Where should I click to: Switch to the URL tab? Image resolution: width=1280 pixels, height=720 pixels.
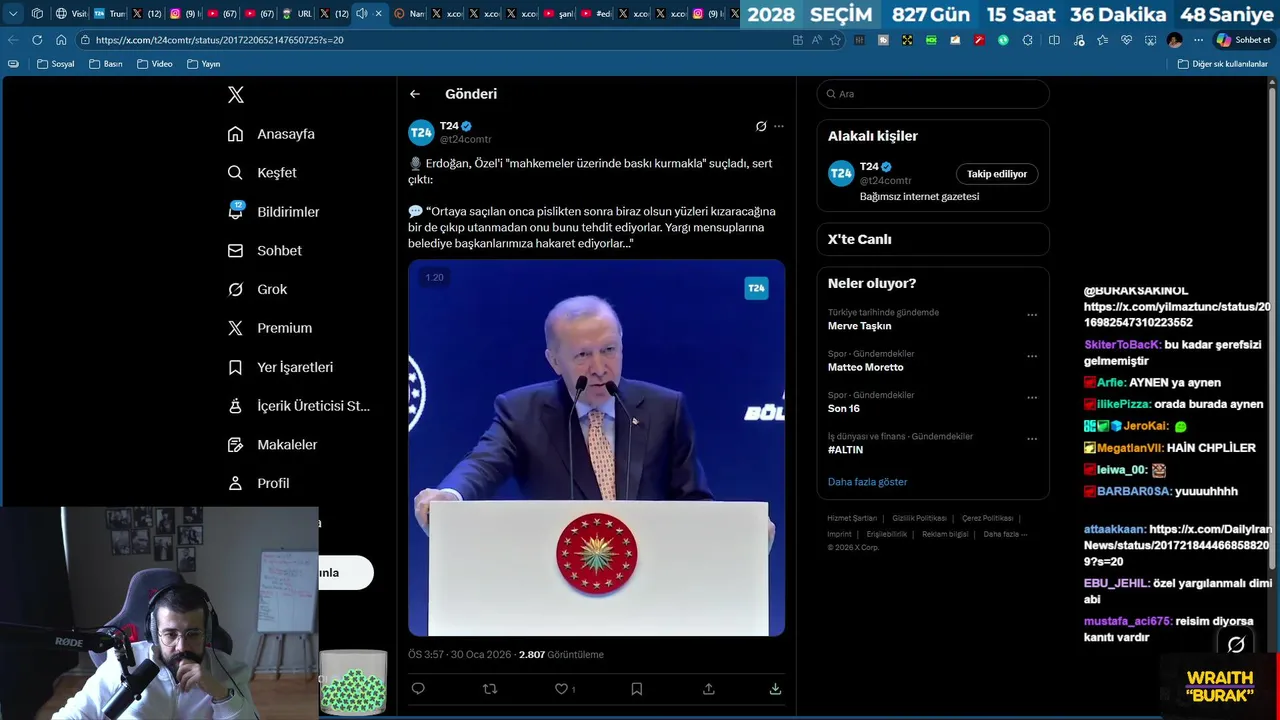coord(297,14)
